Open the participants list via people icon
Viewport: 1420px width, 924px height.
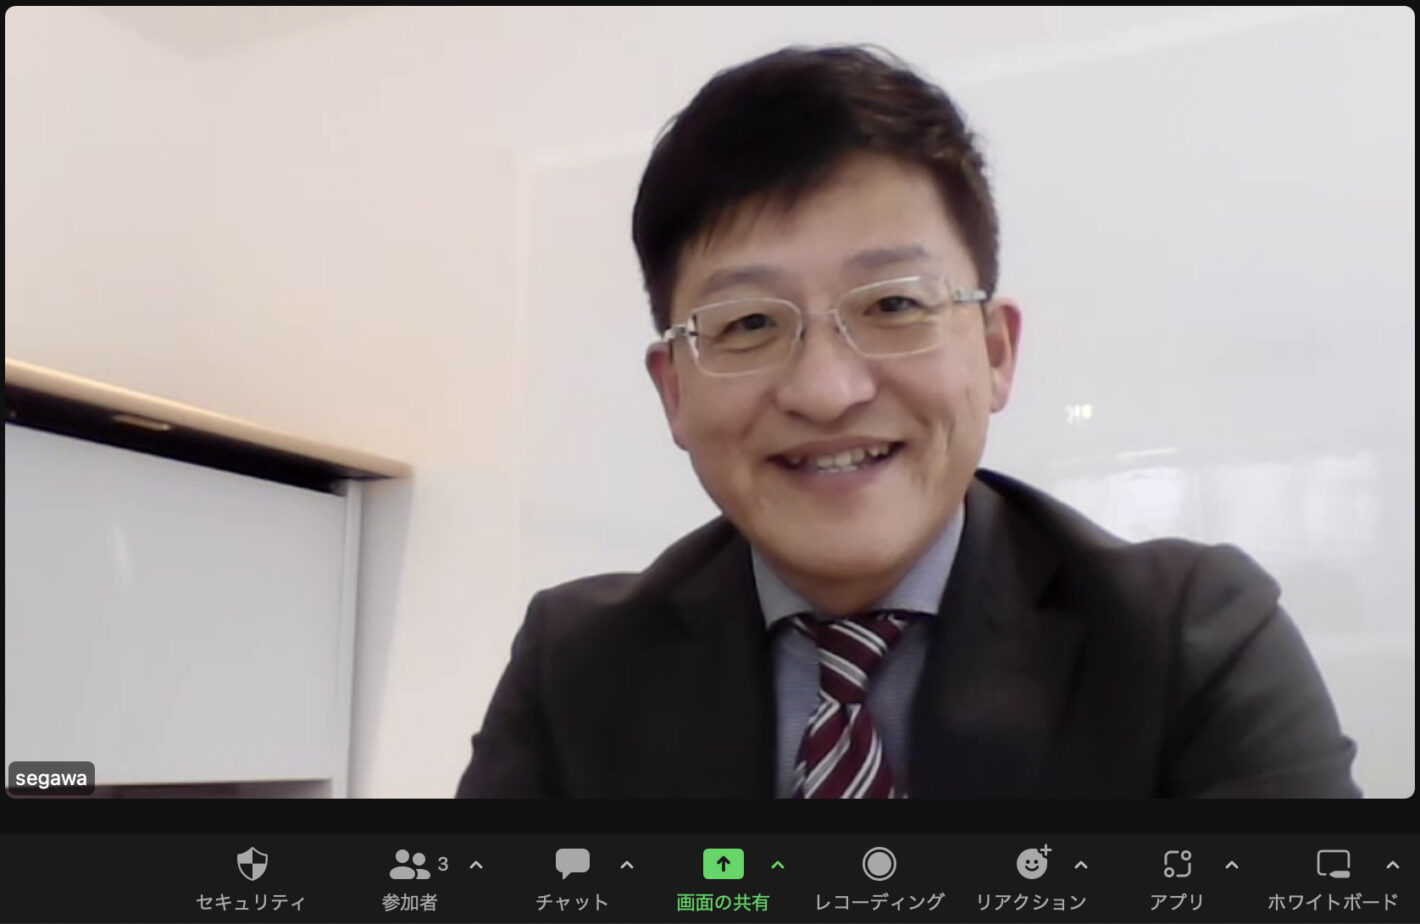point(409,864)
